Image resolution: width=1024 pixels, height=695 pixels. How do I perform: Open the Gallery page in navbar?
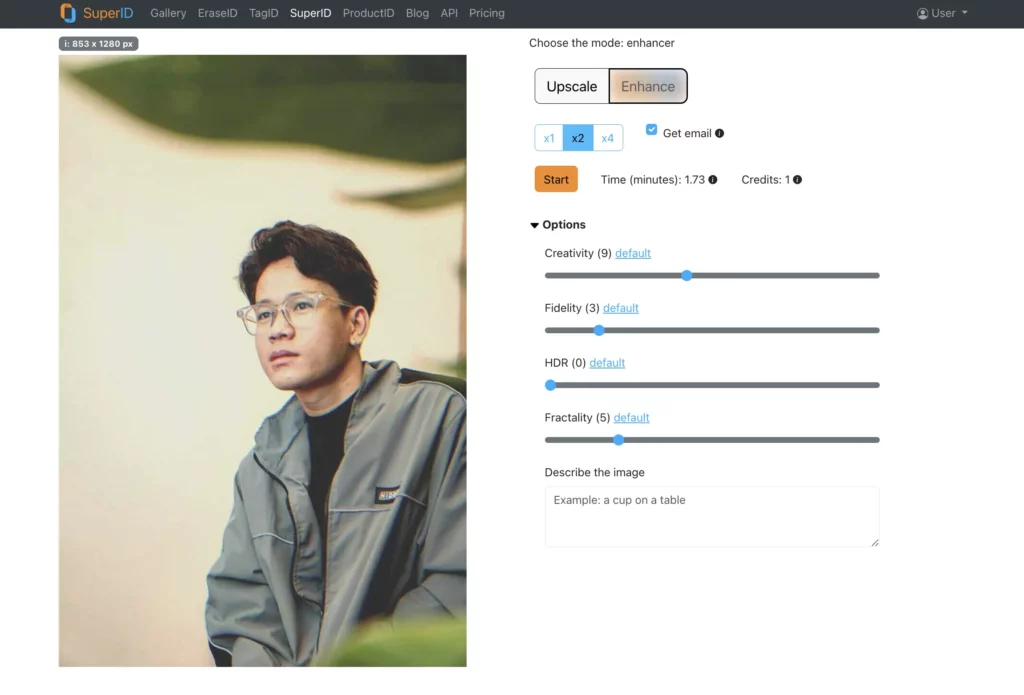pos(168,14)
